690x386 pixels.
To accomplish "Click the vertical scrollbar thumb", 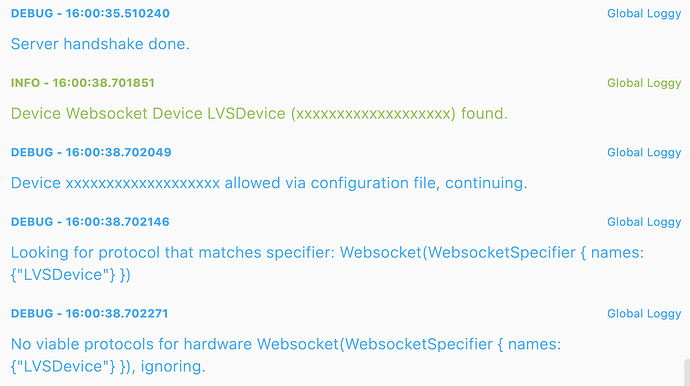I will 686,372.
